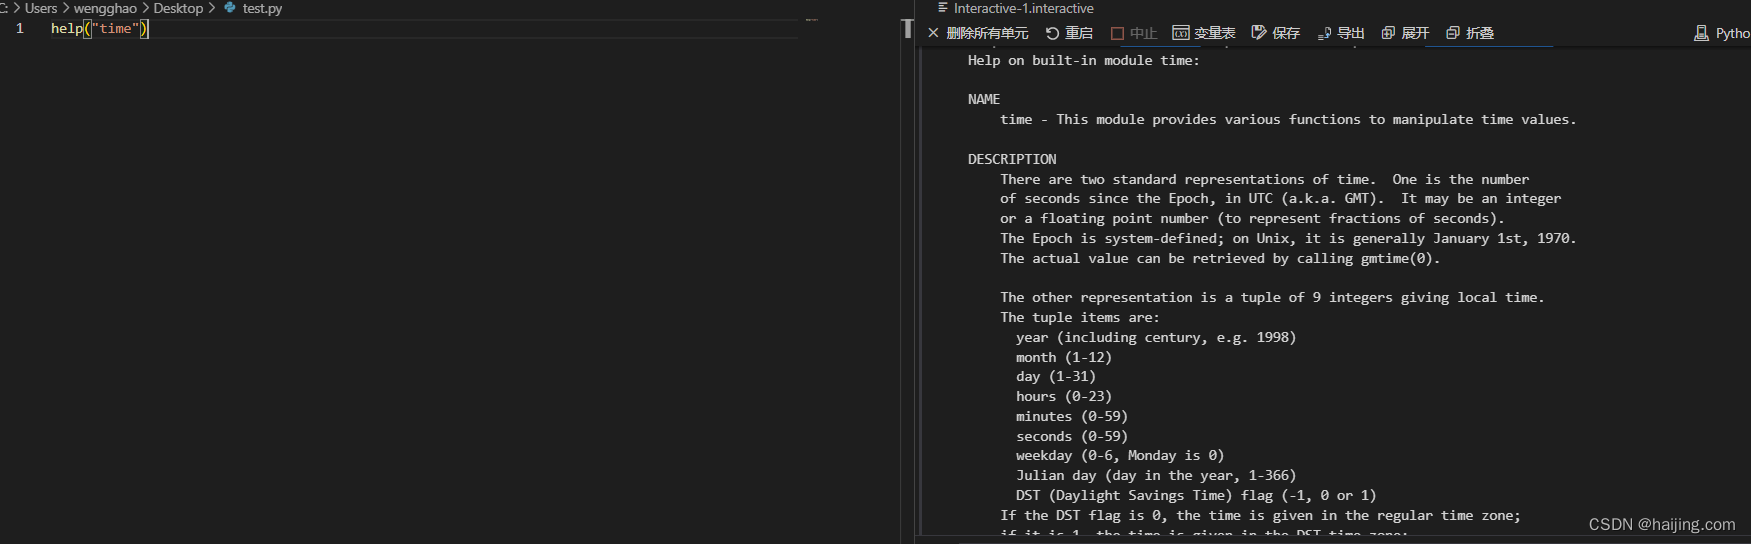1751x544 pixels.
Task: Click the "minutes (0-59)" output line
Action: tap(1072, 416)
